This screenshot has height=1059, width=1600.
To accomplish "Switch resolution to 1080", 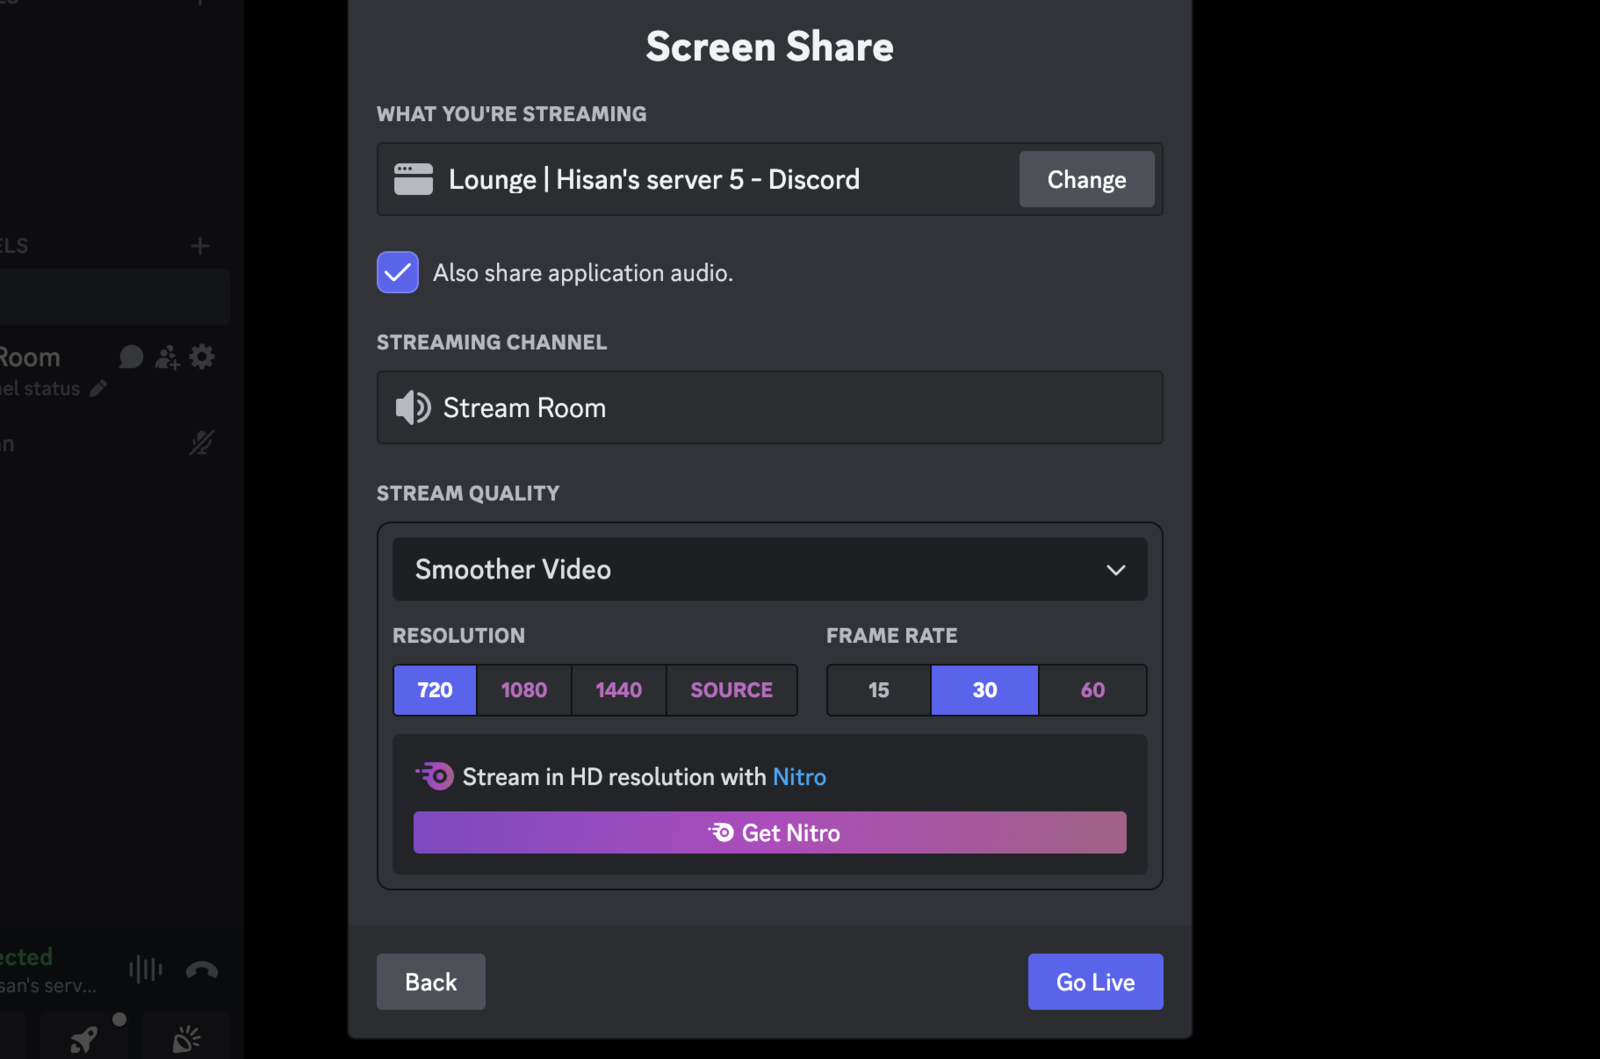I will coord(523,690).
